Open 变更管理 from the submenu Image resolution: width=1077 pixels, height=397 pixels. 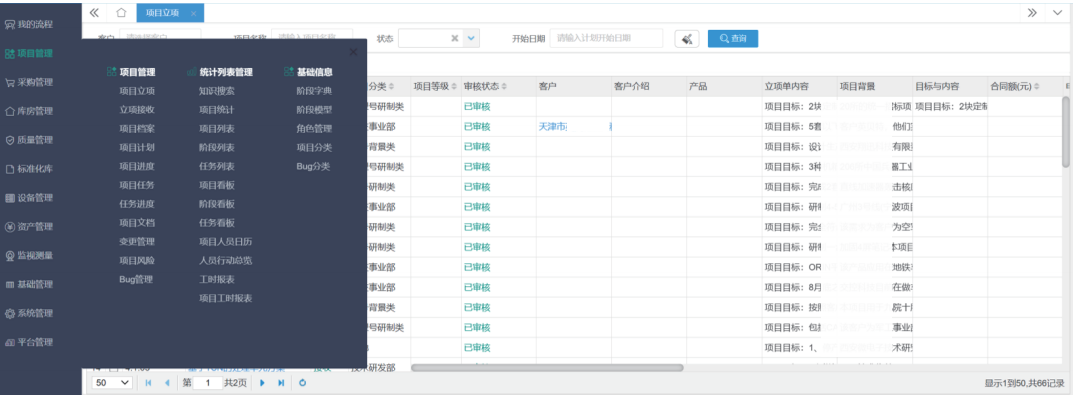tap(137, 242)
